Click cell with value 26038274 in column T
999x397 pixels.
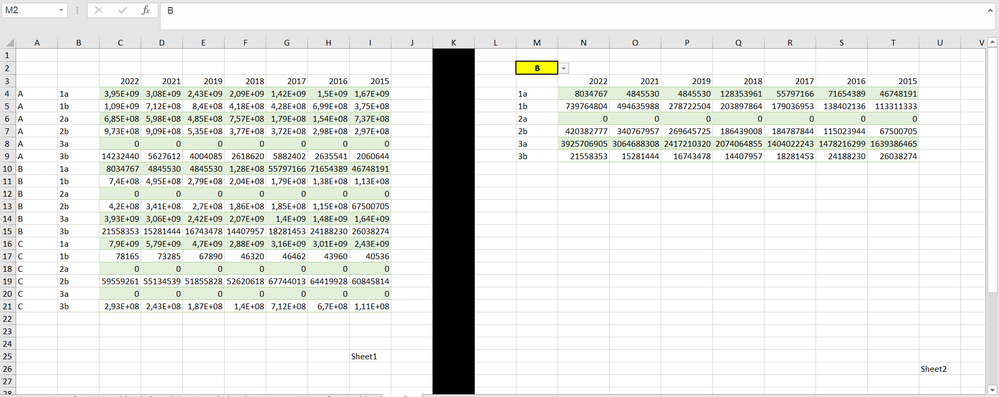click(x=893, y=156)
